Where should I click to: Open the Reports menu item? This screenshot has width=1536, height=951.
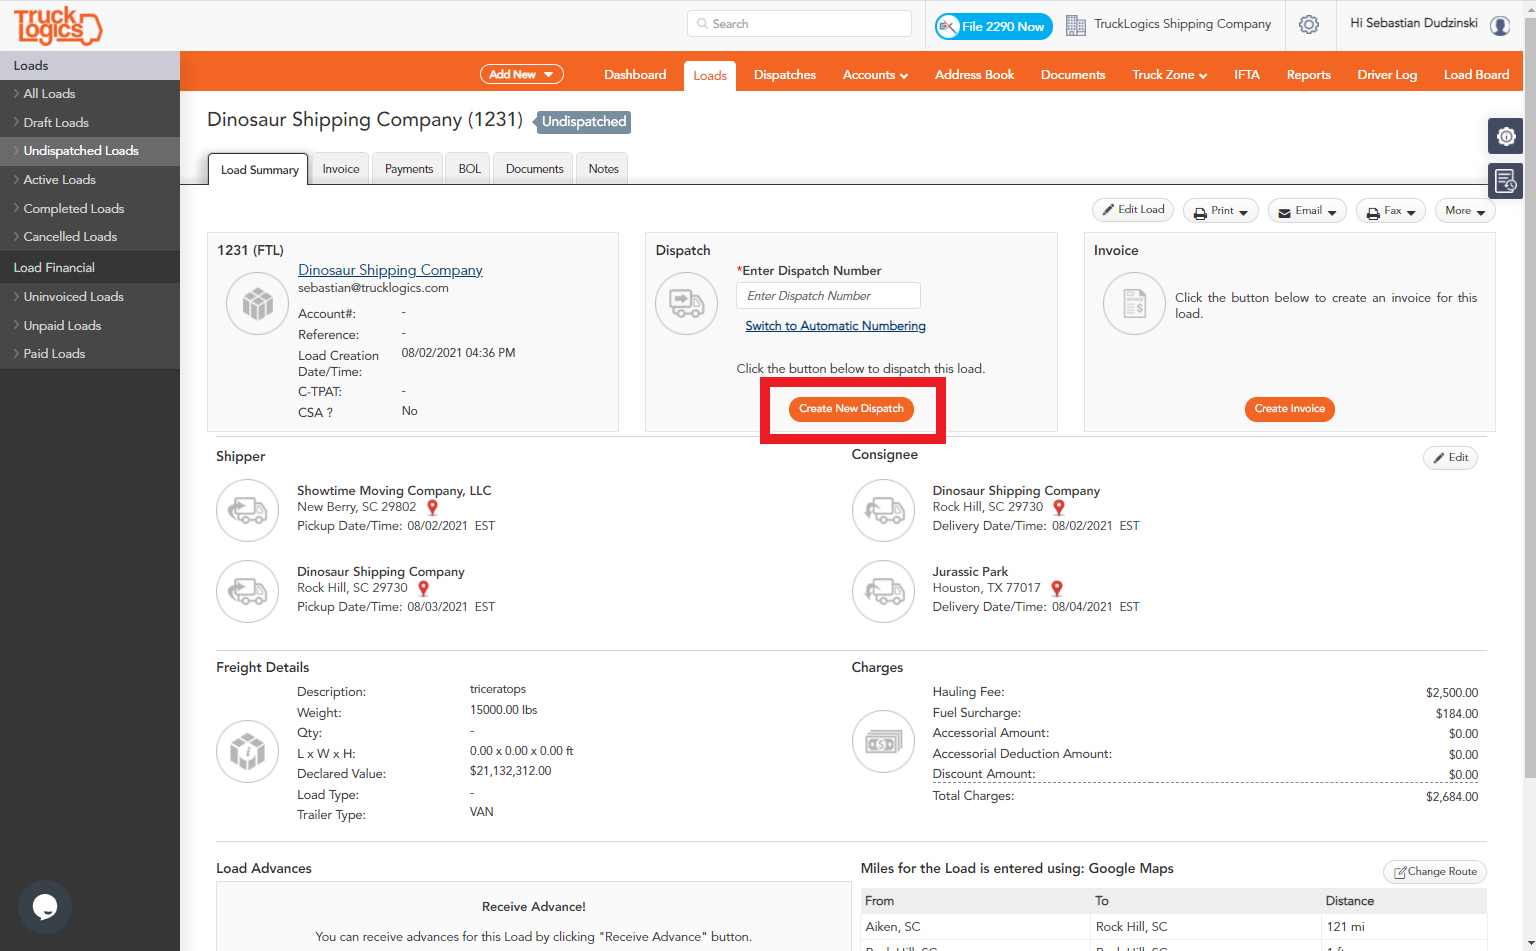pos(1309,75)
